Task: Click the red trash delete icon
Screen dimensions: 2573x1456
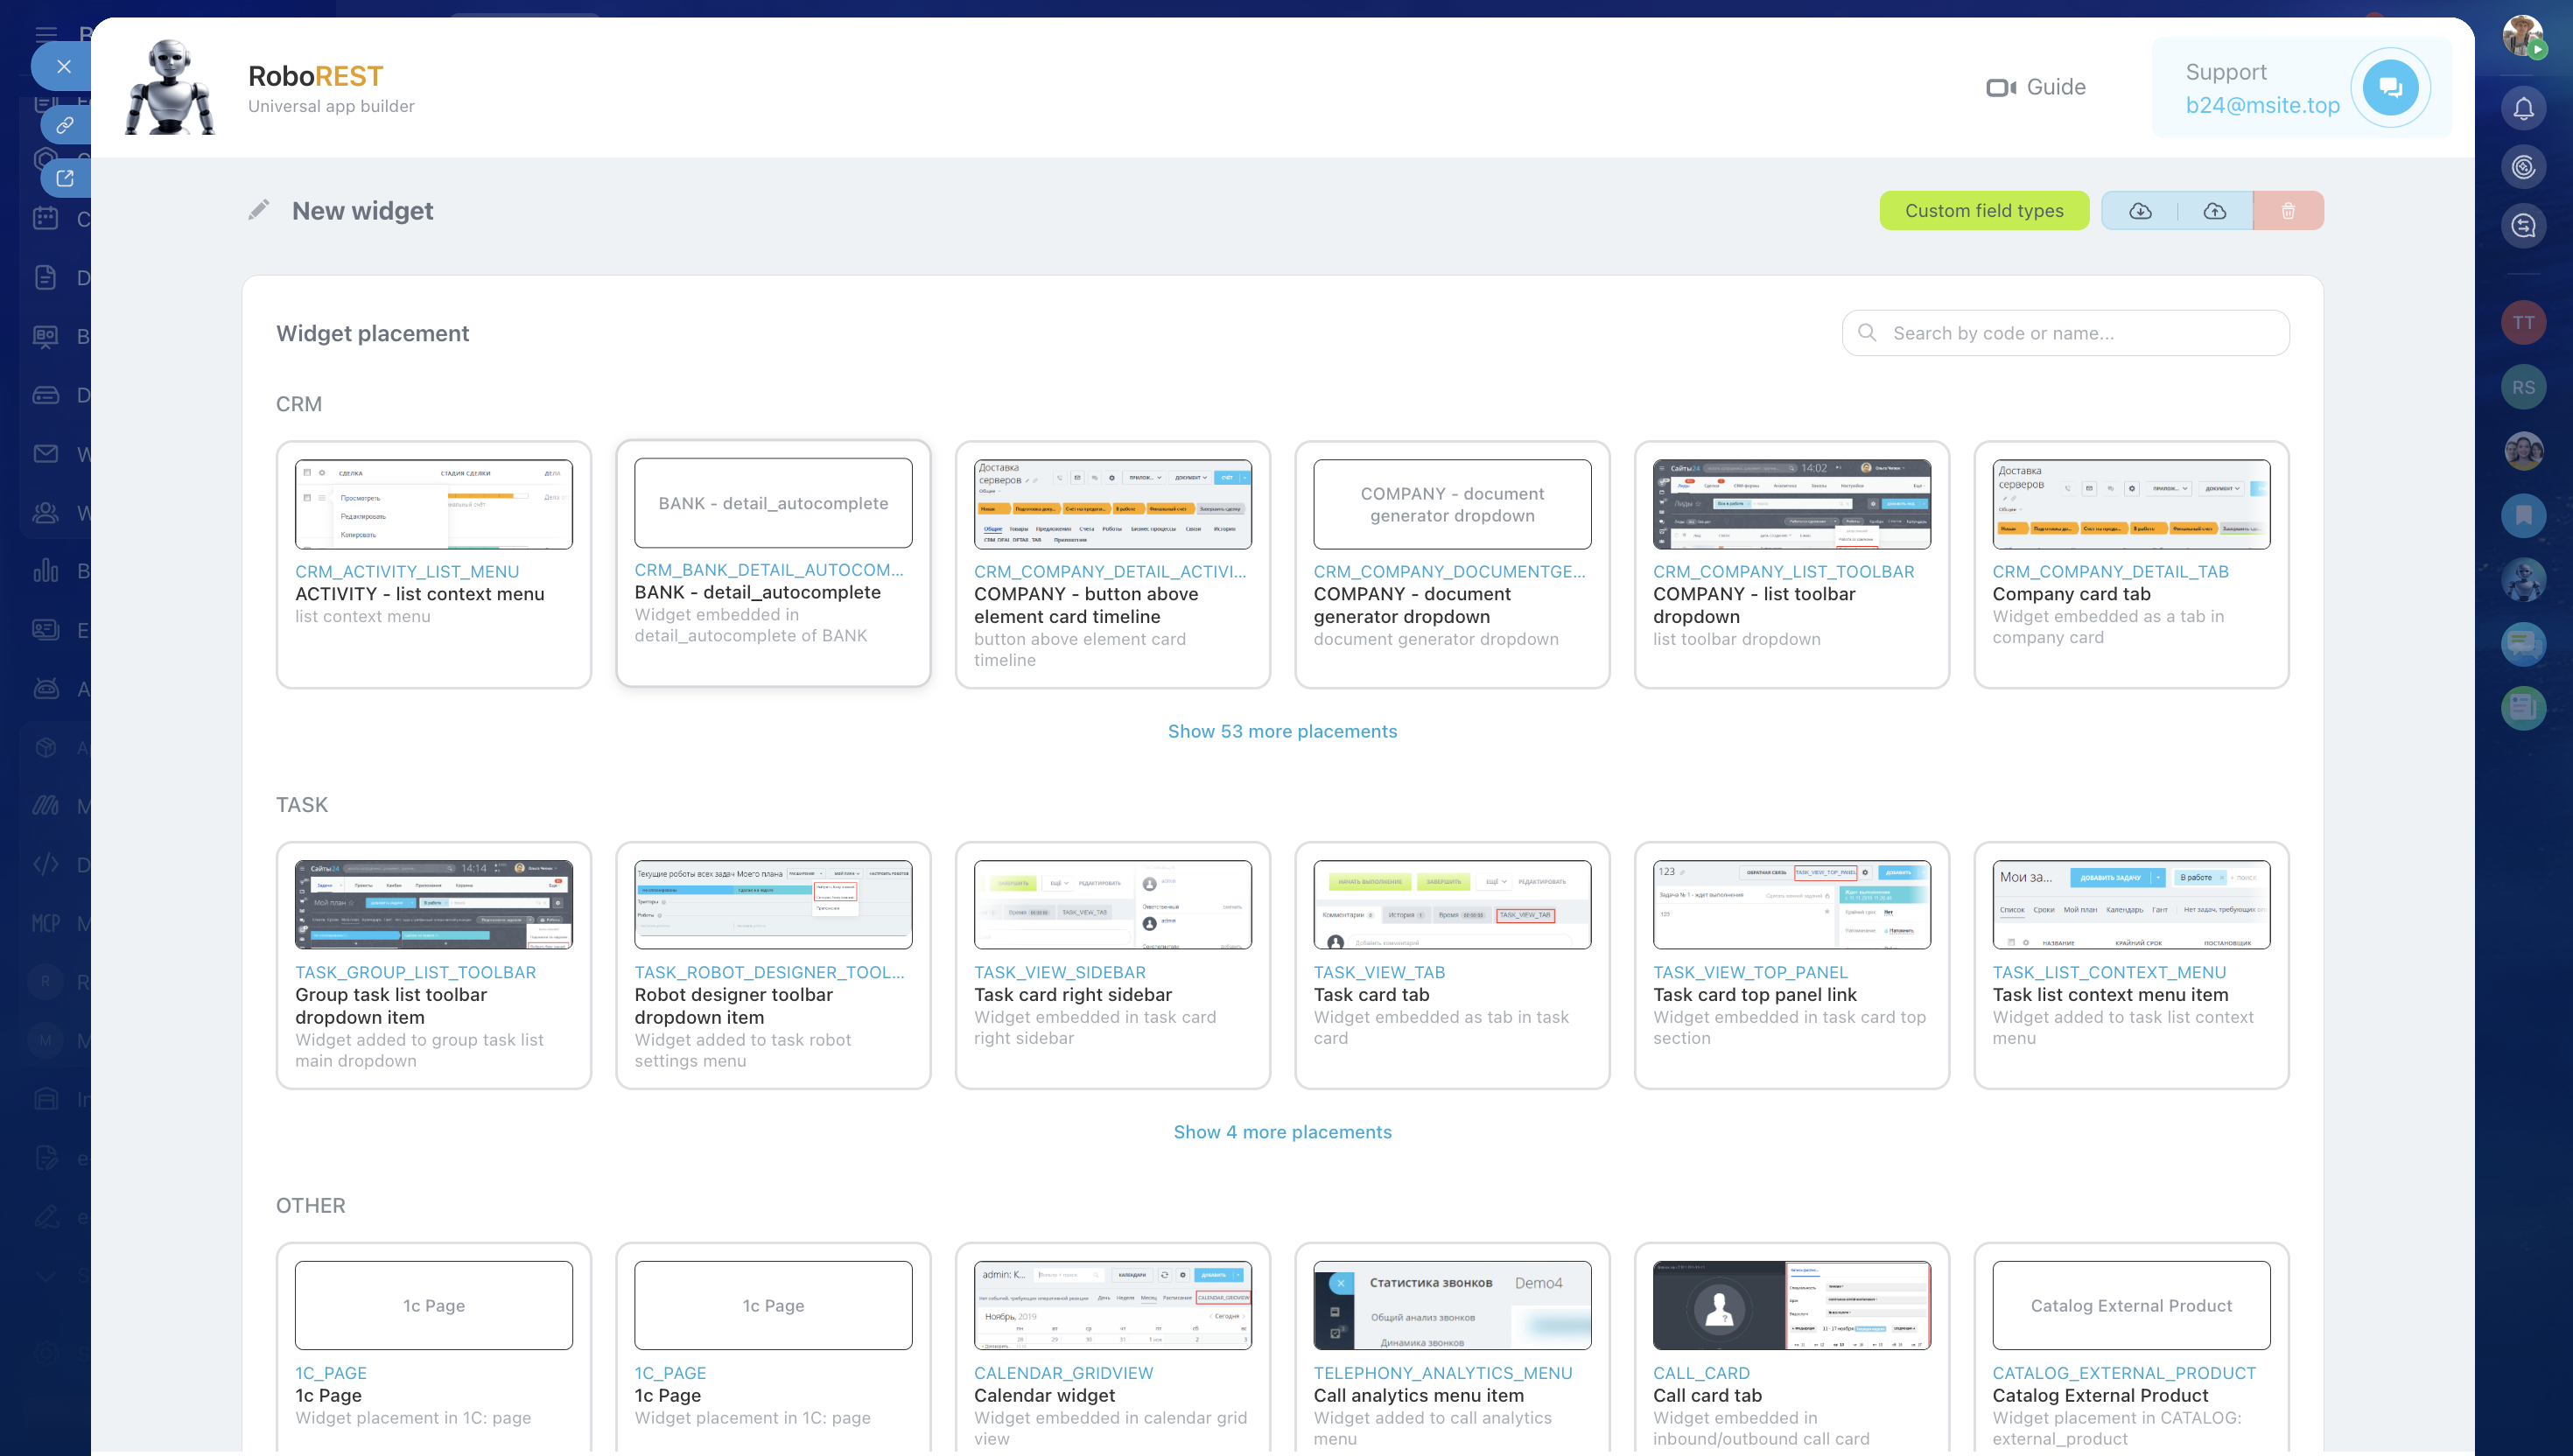Action: pos(2288,211)
